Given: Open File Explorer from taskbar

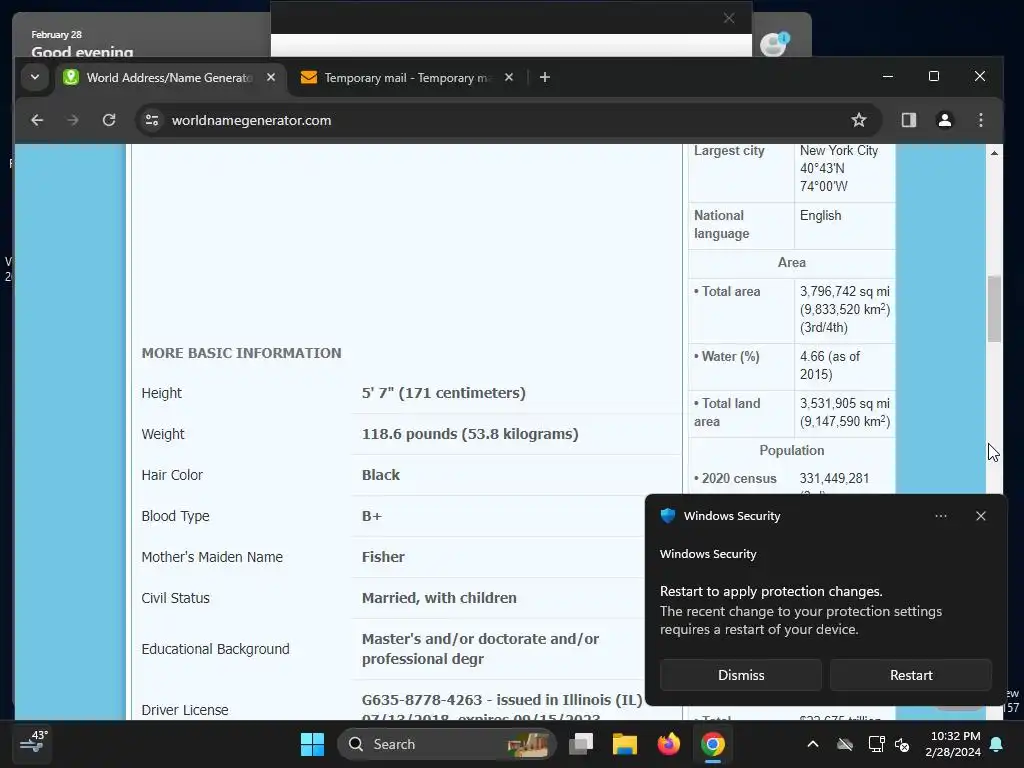Looking at the screenshot, I should [x=624, y=744].
